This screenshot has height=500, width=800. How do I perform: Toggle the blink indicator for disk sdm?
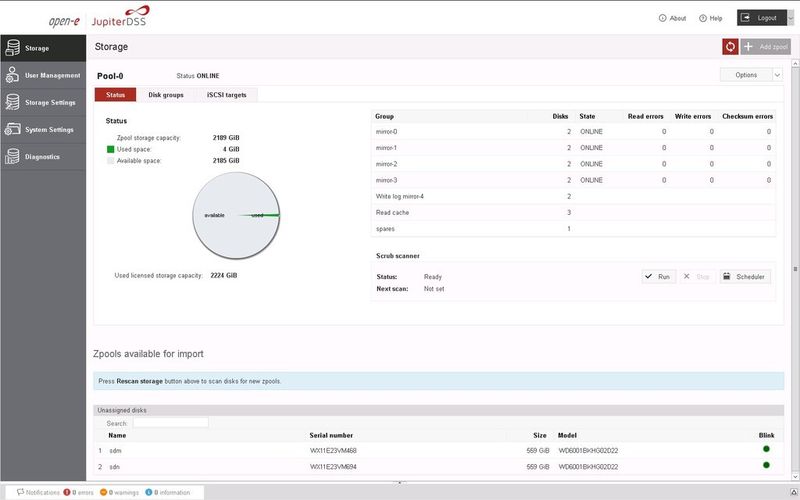[x=766, y=450]
